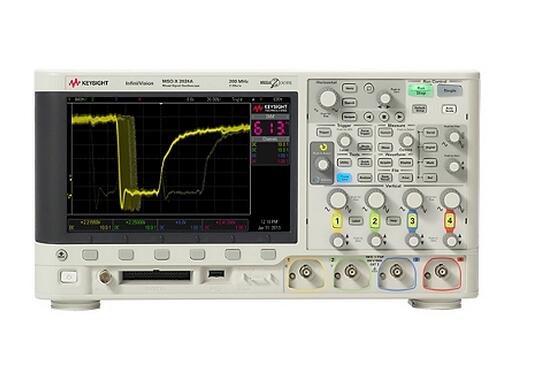Screen dimensions: 557x385
Task: Click the Default Setup key
Action: click(x=420, y=109)
